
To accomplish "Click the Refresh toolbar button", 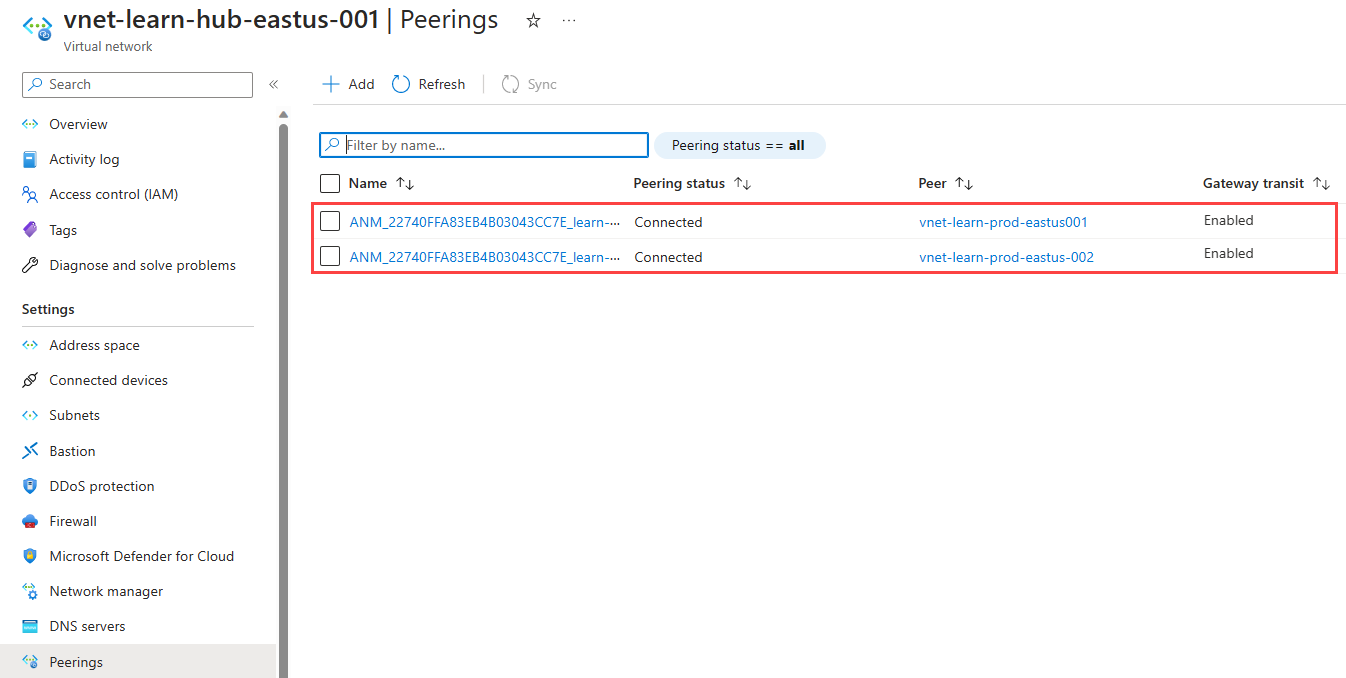I will tap(428, 85).
